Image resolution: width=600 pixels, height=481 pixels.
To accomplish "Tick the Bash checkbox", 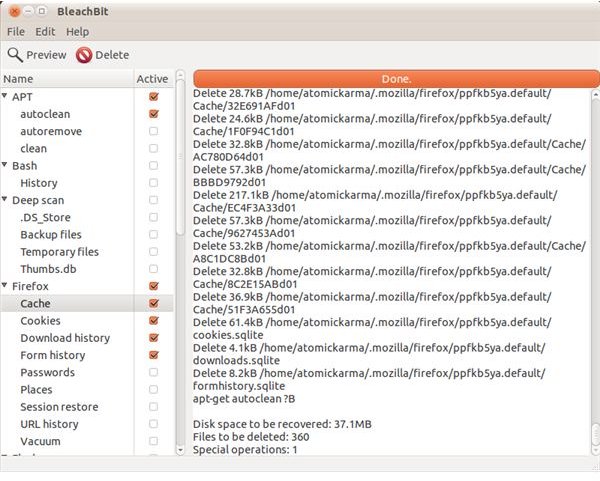I will click(x=153, y=166).
